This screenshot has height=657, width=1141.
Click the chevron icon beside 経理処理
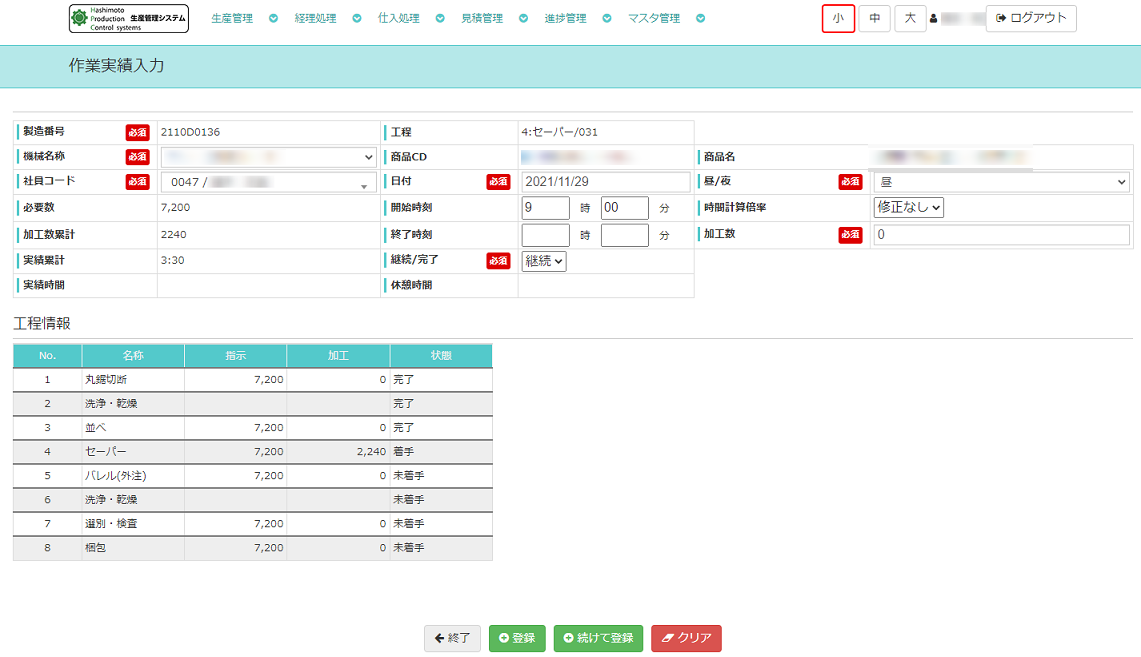pyautogui.click(x=357, y=19)
